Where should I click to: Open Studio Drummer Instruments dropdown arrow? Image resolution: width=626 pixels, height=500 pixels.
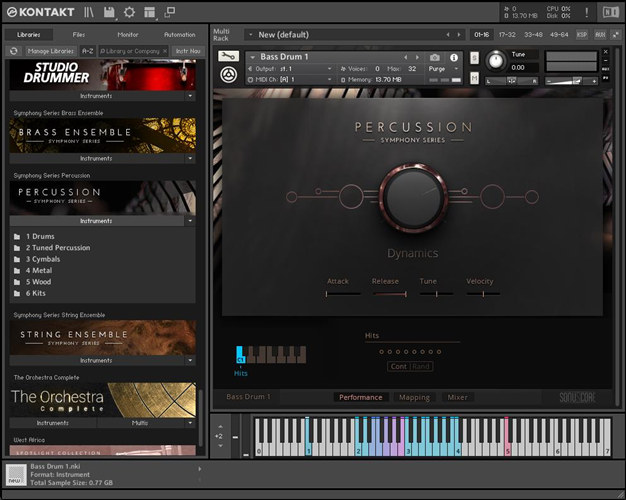pyautogui.click(x=190, y=96)
